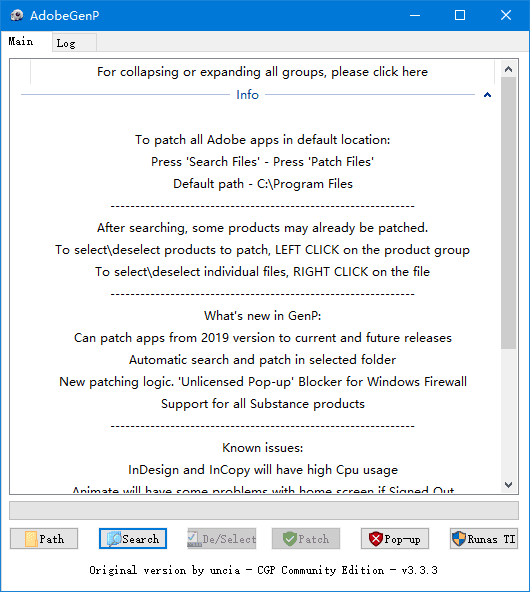Click the Pop-up blocker button
Image resolution: width=530 pixels, height=592 pixels.
tap(395, 538)
